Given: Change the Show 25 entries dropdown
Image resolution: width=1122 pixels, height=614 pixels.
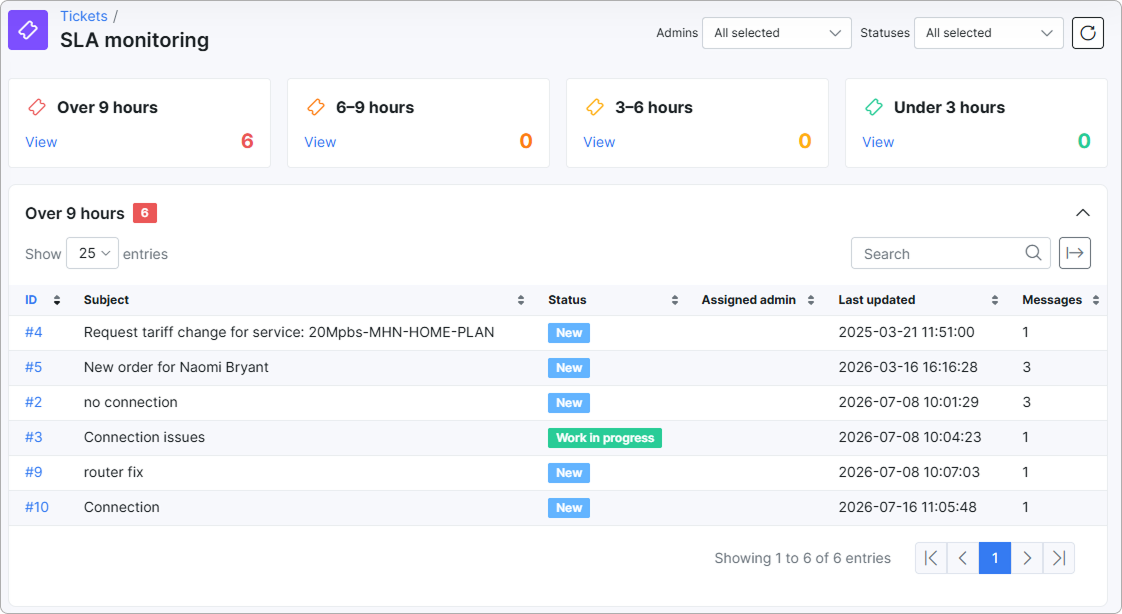Looking at the screenshot, I should 92,253.
